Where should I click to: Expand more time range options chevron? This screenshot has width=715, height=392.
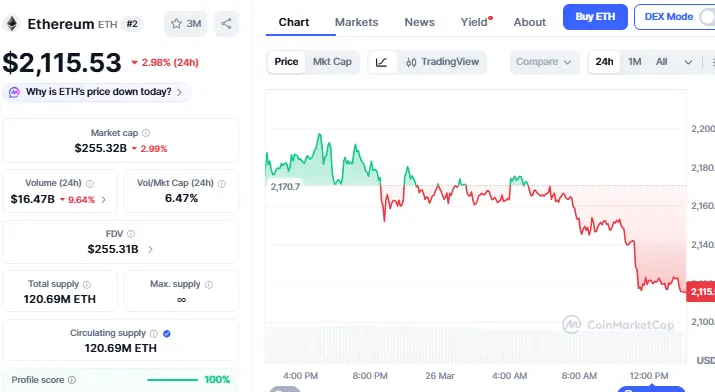688,62
